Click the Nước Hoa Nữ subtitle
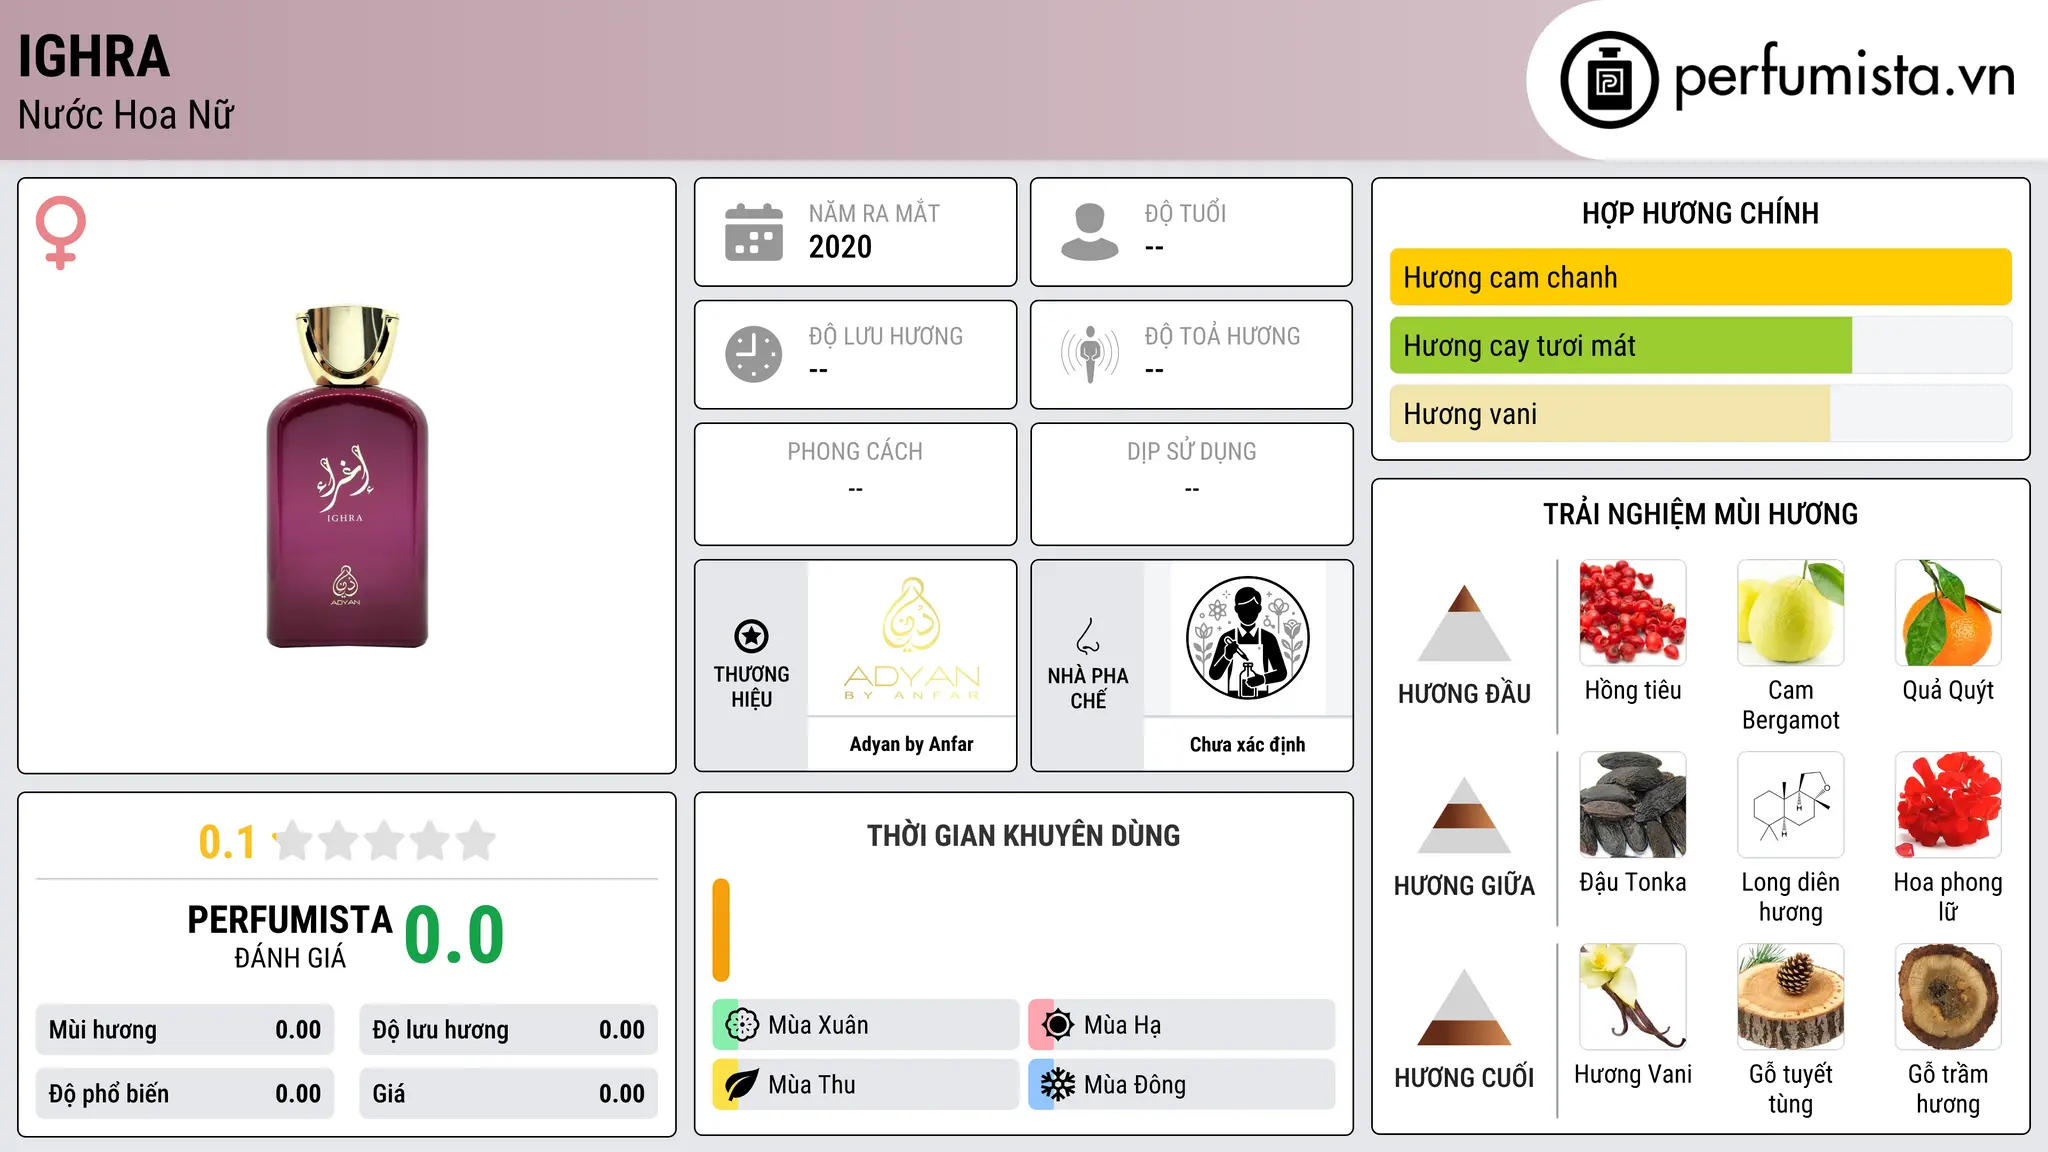The image size is (2048, 1152). (126, 116)
